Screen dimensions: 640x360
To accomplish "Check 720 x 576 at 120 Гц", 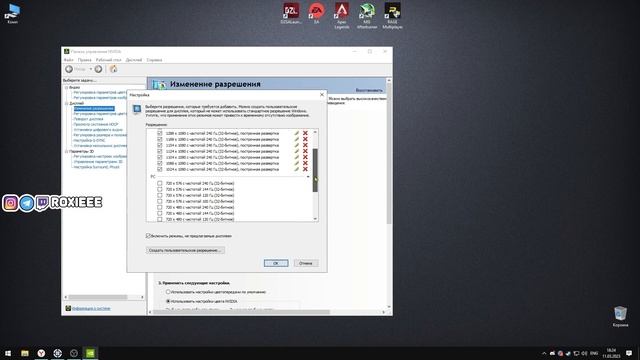I will tap(160, 195).
